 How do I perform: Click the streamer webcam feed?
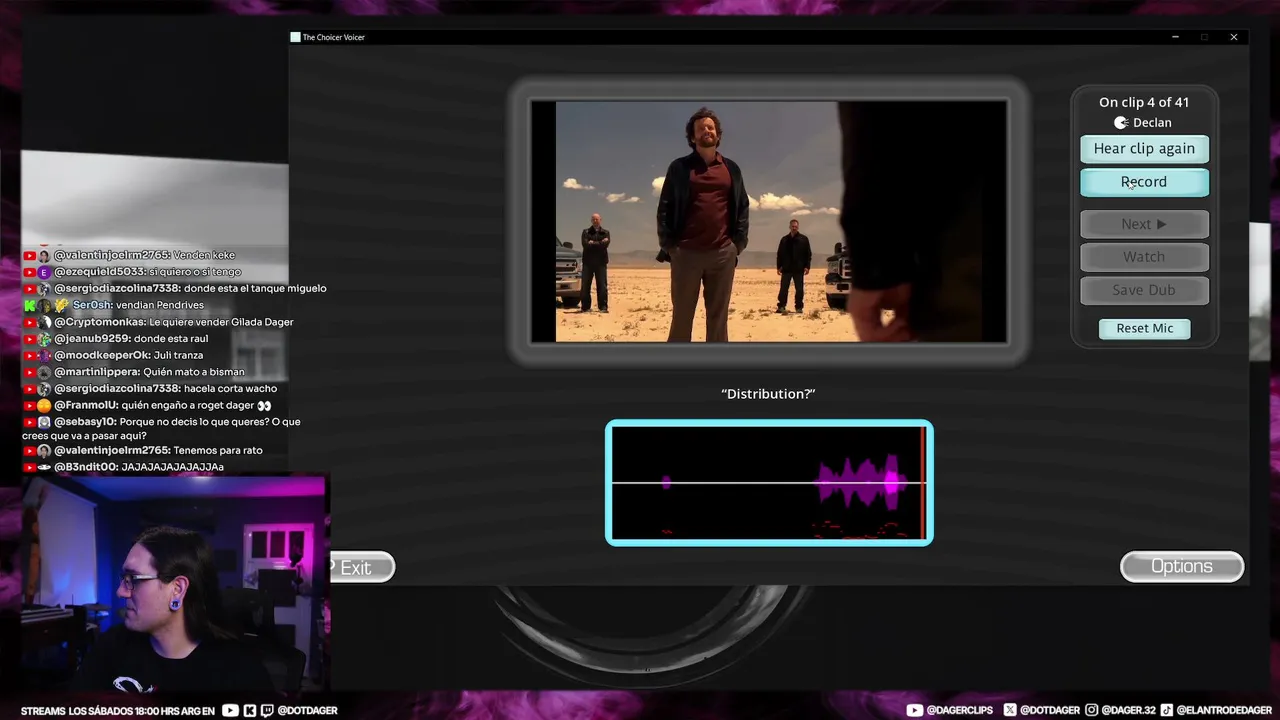pyautogui.click(x=176, y=583)
